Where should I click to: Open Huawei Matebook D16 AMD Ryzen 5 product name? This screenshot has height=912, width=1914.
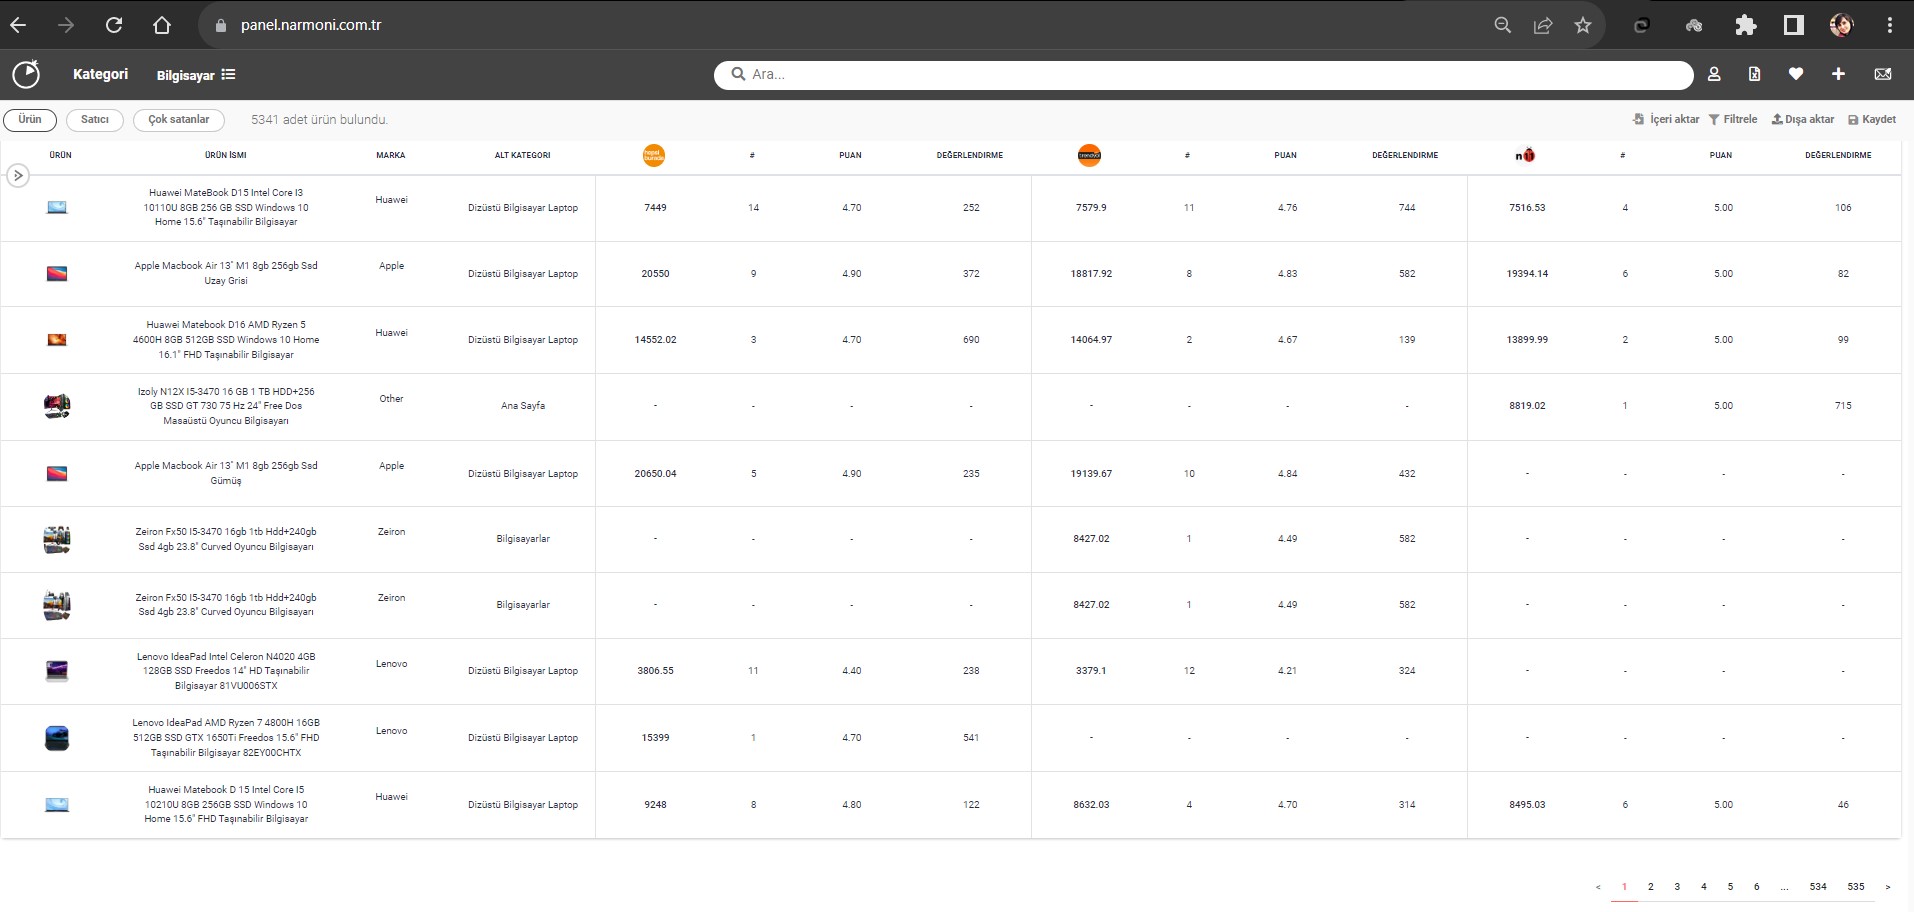coord(226,340)
